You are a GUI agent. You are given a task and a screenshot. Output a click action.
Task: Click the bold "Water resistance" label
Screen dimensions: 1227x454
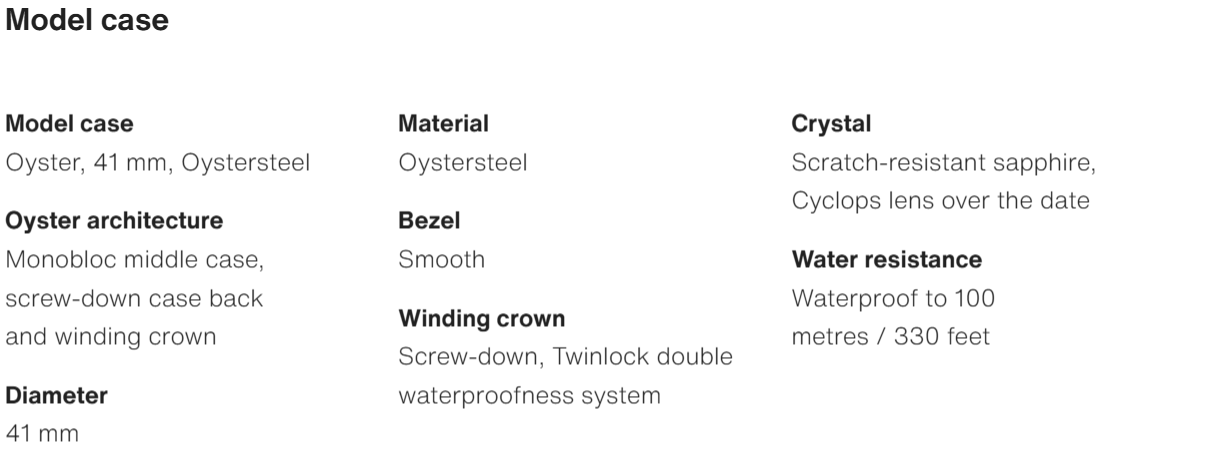tap(886, 260)
